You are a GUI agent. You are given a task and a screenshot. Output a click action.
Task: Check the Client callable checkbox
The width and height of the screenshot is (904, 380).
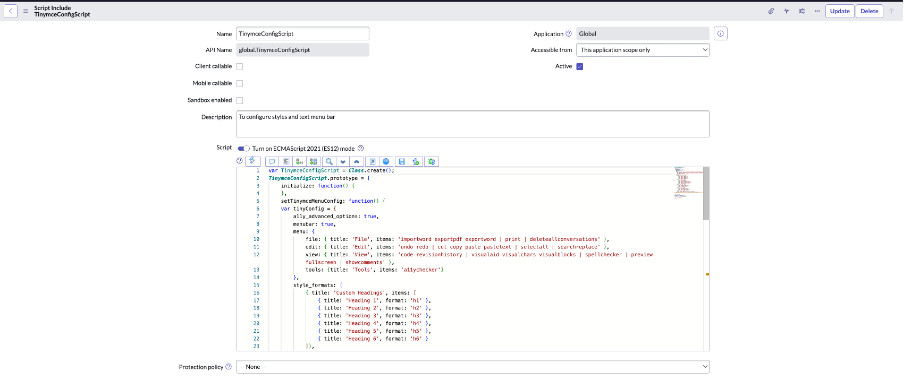click(239, 67)
